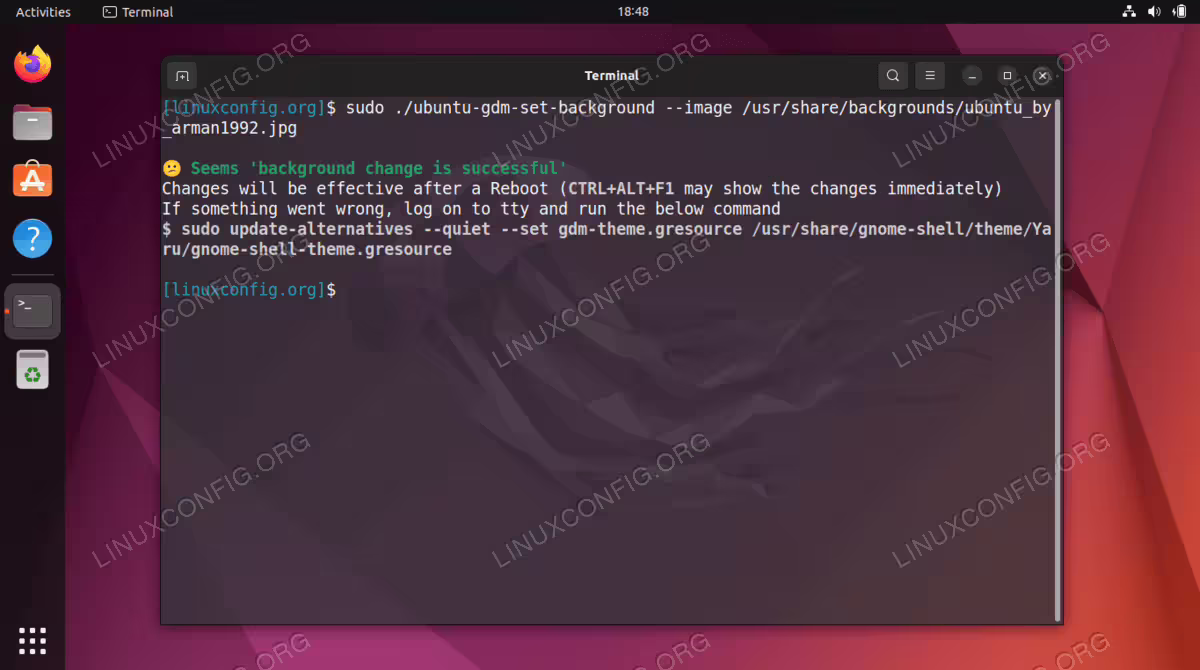Open the Activities overview
1200x670 pixels.
[43, 12]
